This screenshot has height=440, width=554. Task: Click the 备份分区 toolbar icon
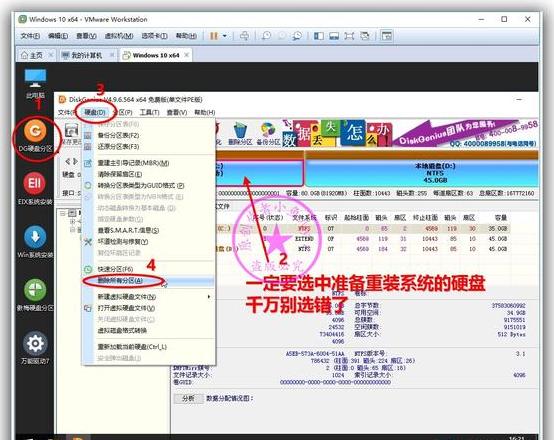click(x=268, y=134)
